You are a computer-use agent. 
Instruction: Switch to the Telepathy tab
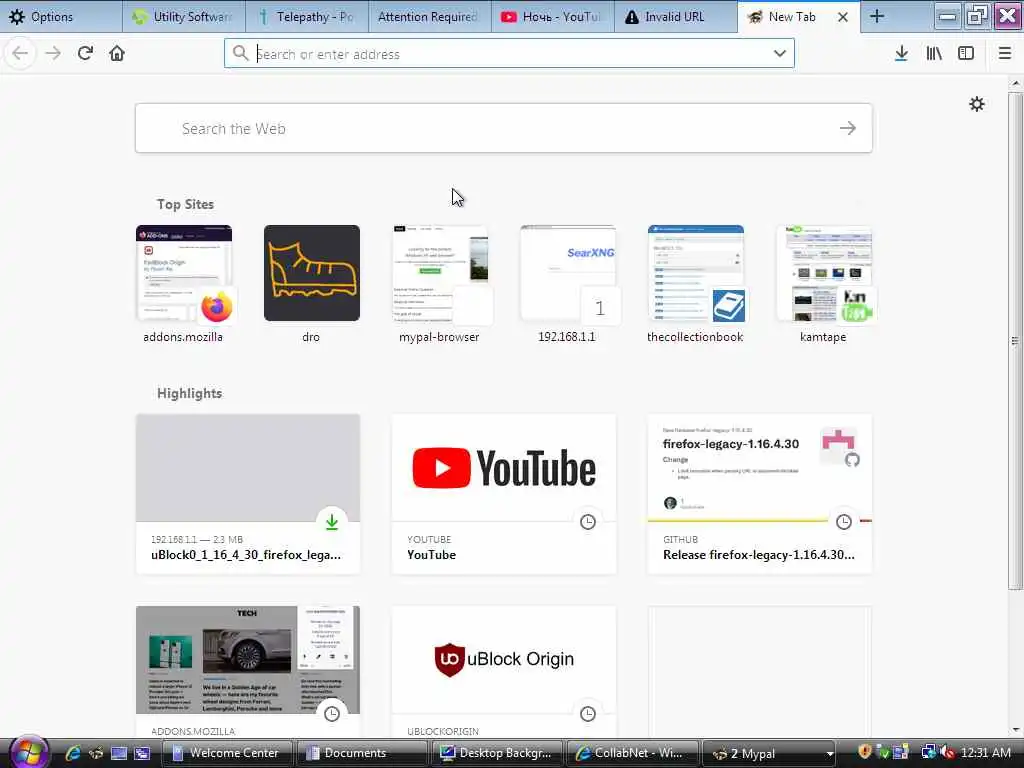pyautogui.click(x=307, y=16)
